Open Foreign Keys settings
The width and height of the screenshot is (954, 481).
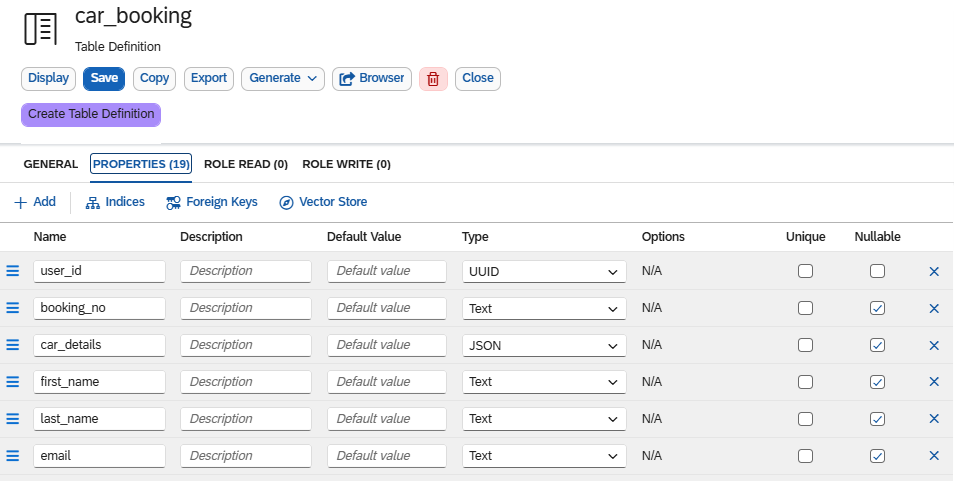[212, 202]
